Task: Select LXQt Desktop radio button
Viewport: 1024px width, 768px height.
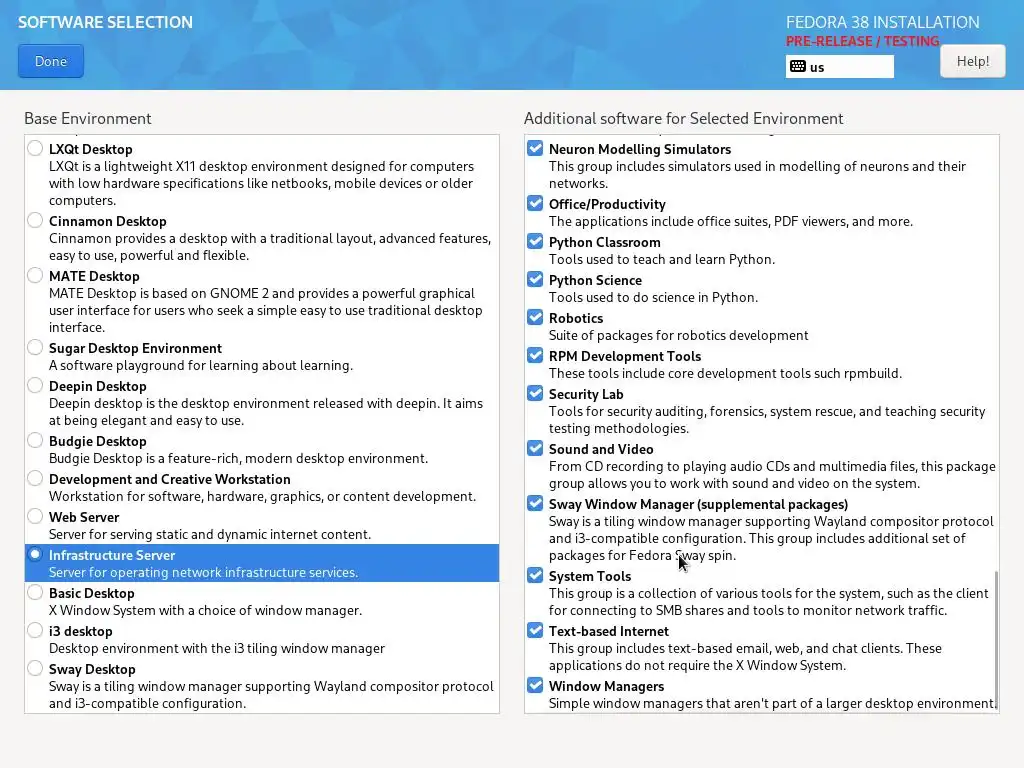Action: click(35, 148)
